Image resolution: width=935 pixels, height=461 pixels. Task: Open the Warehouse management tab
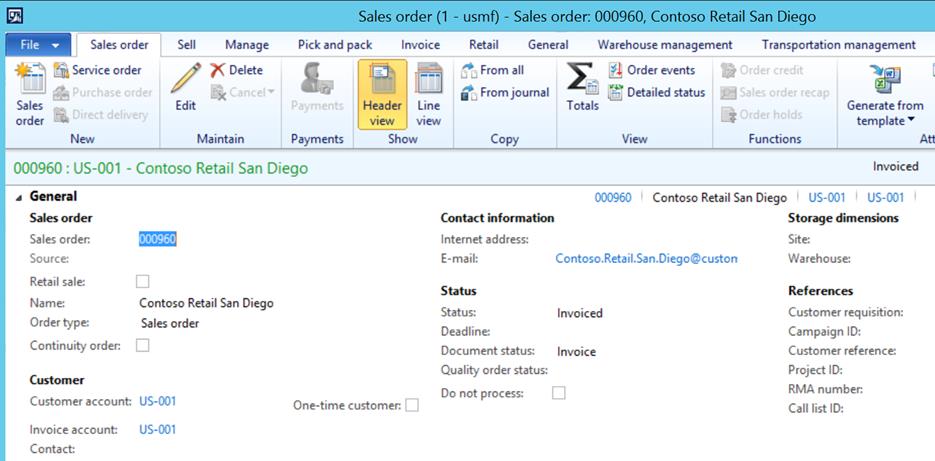(x=665, y=45)
